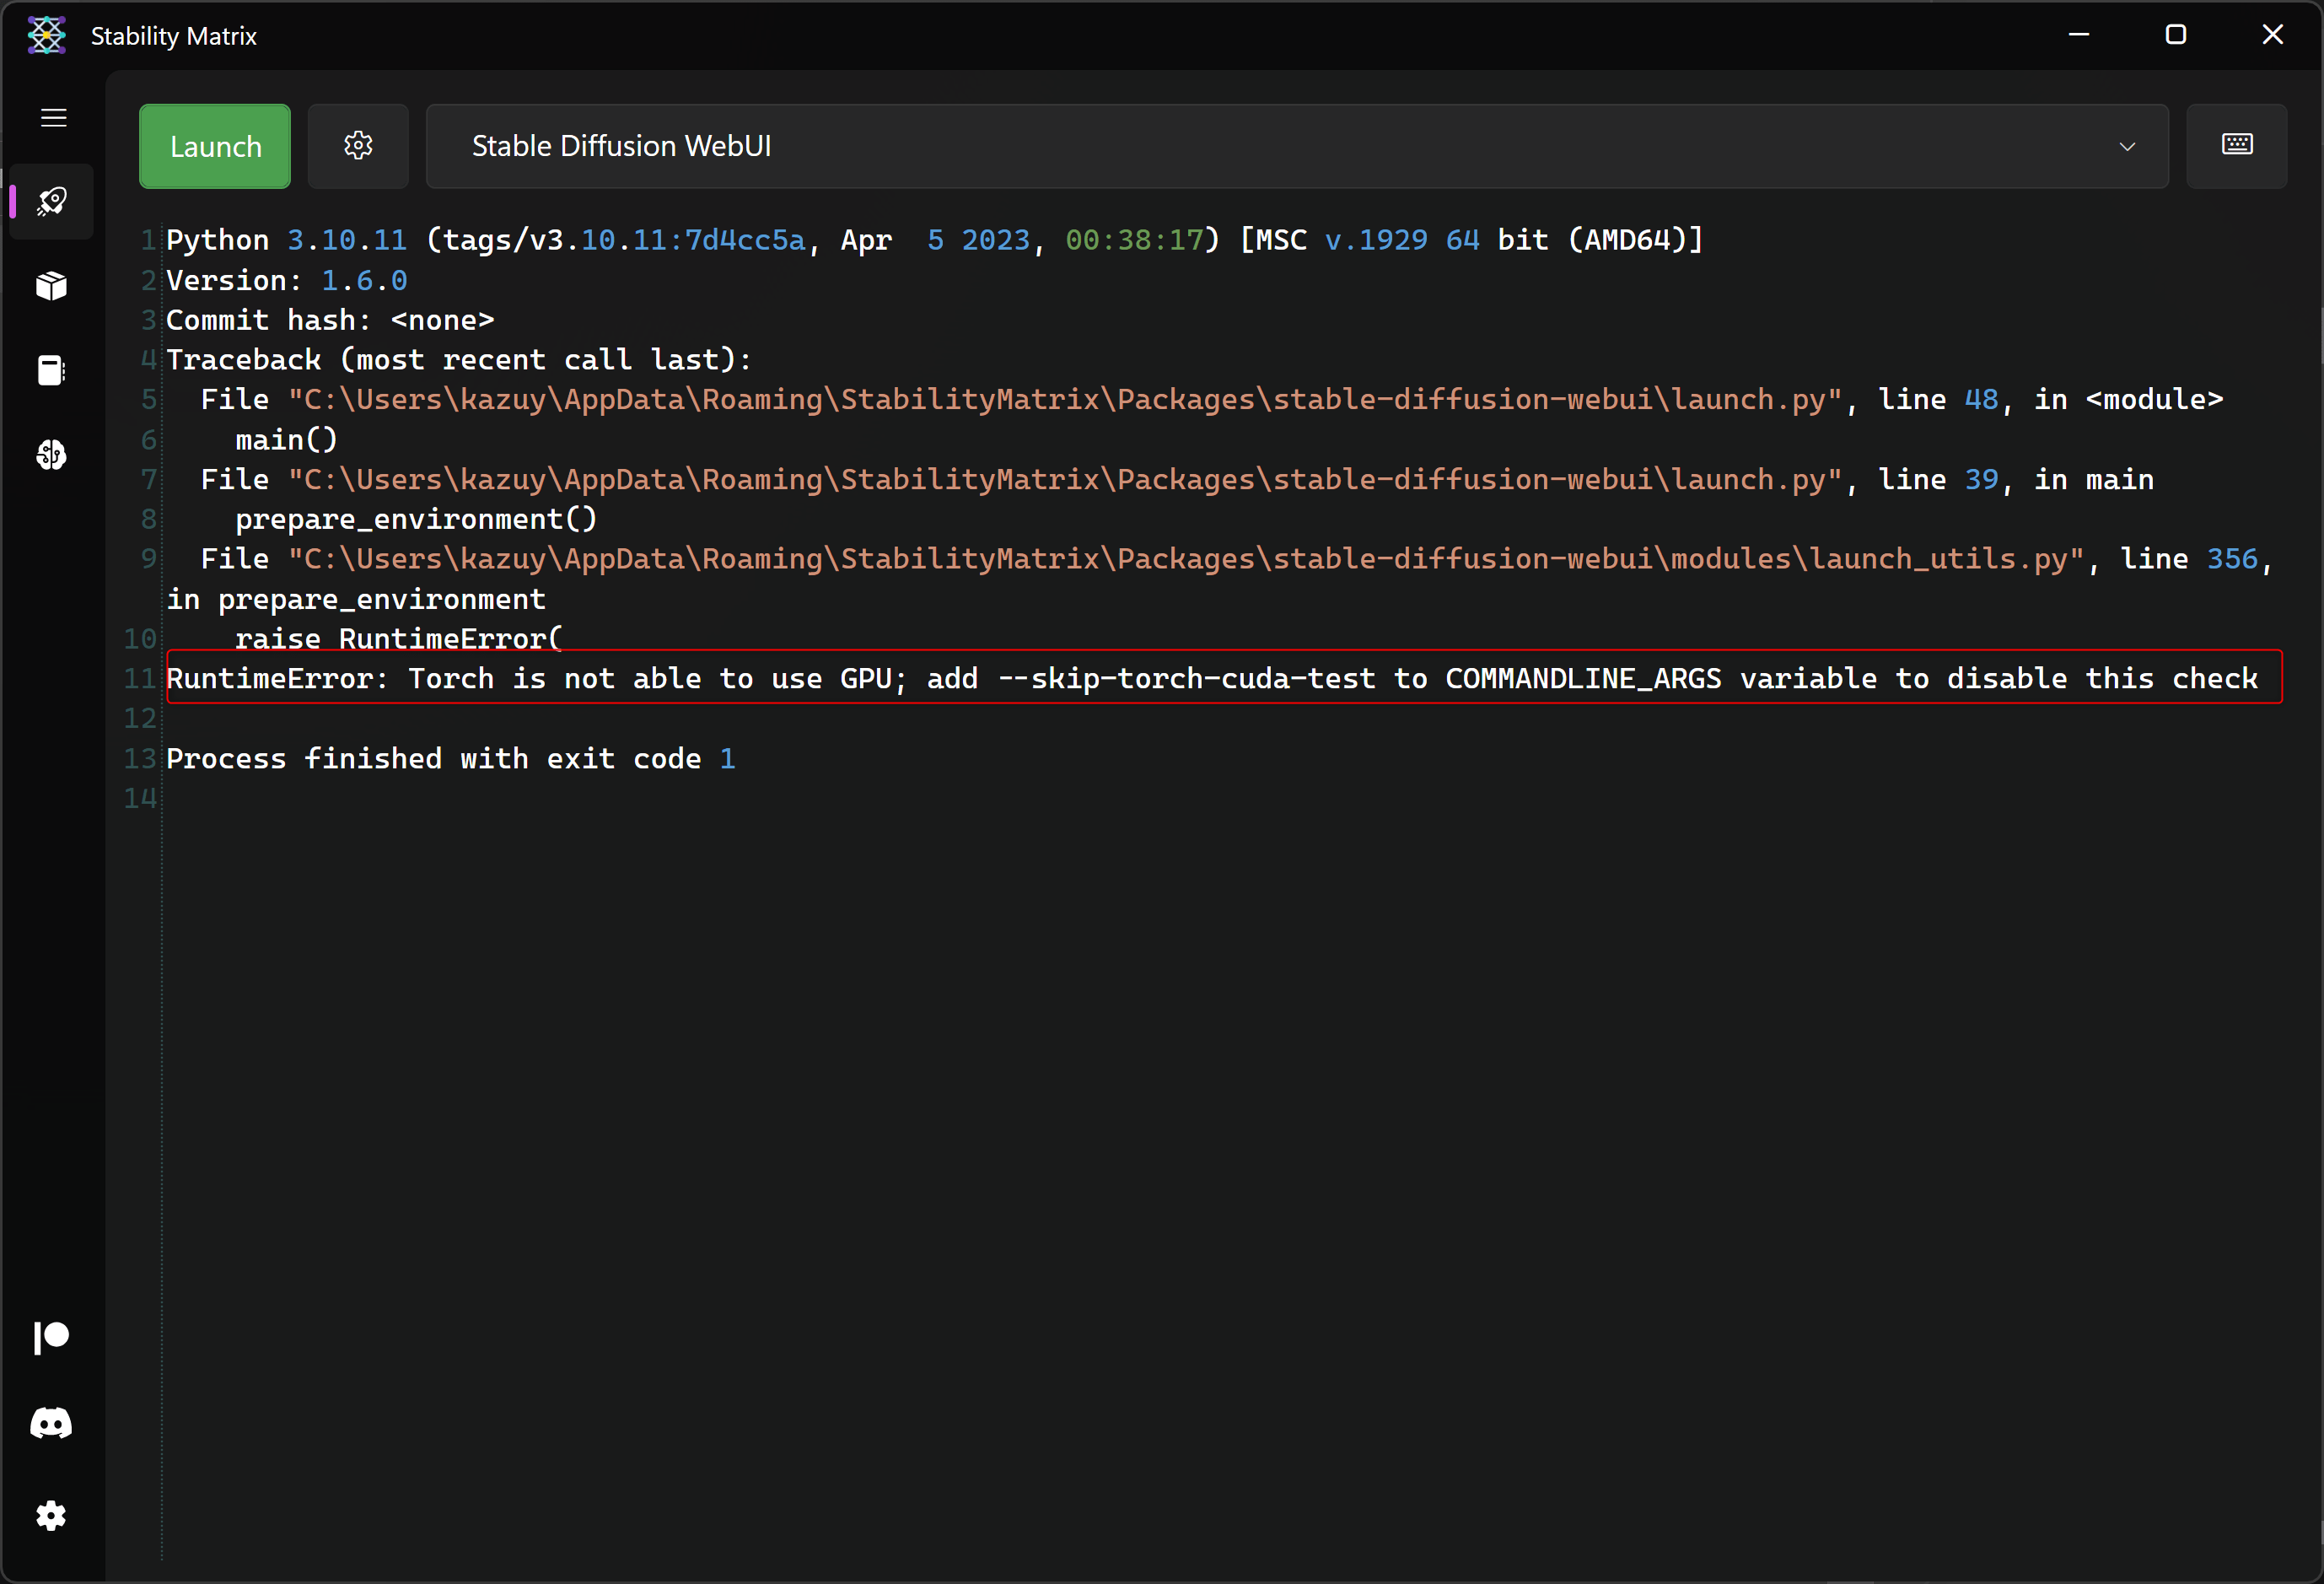Expand the hamburger navigation menu

point(54,118)
